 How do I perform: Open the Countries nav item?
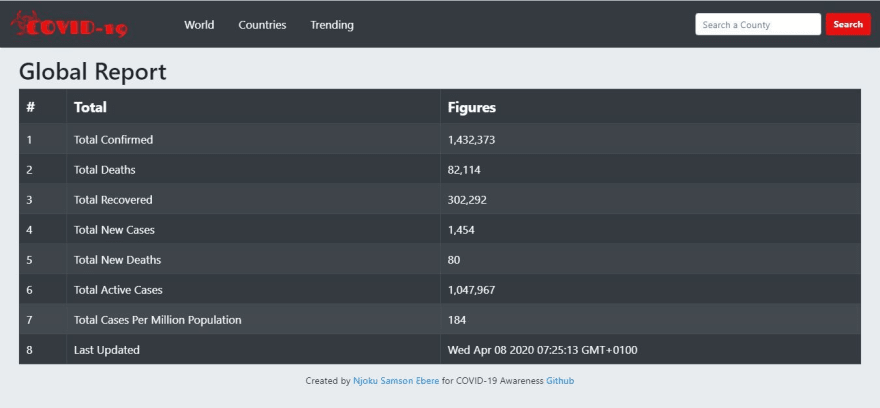(x=262, y=25)
